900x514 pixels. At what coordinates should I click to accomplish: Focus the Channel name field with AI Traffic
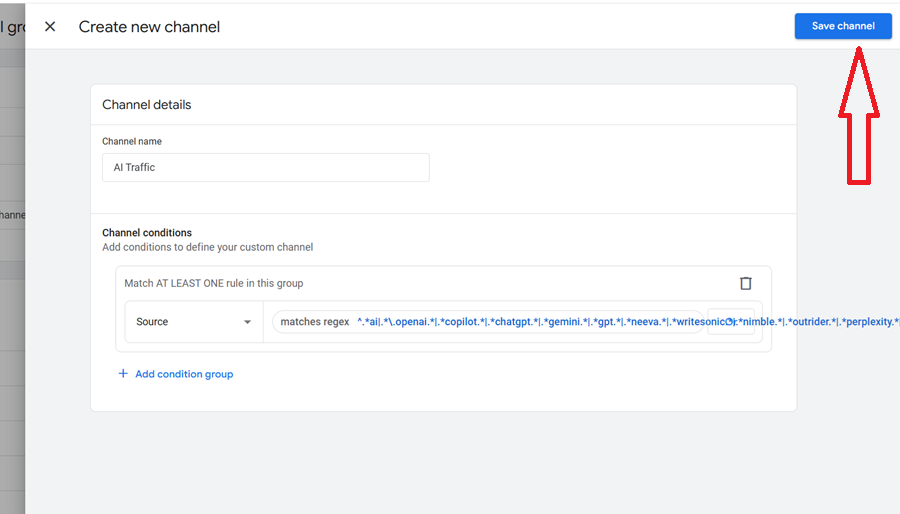pos(265,168)
